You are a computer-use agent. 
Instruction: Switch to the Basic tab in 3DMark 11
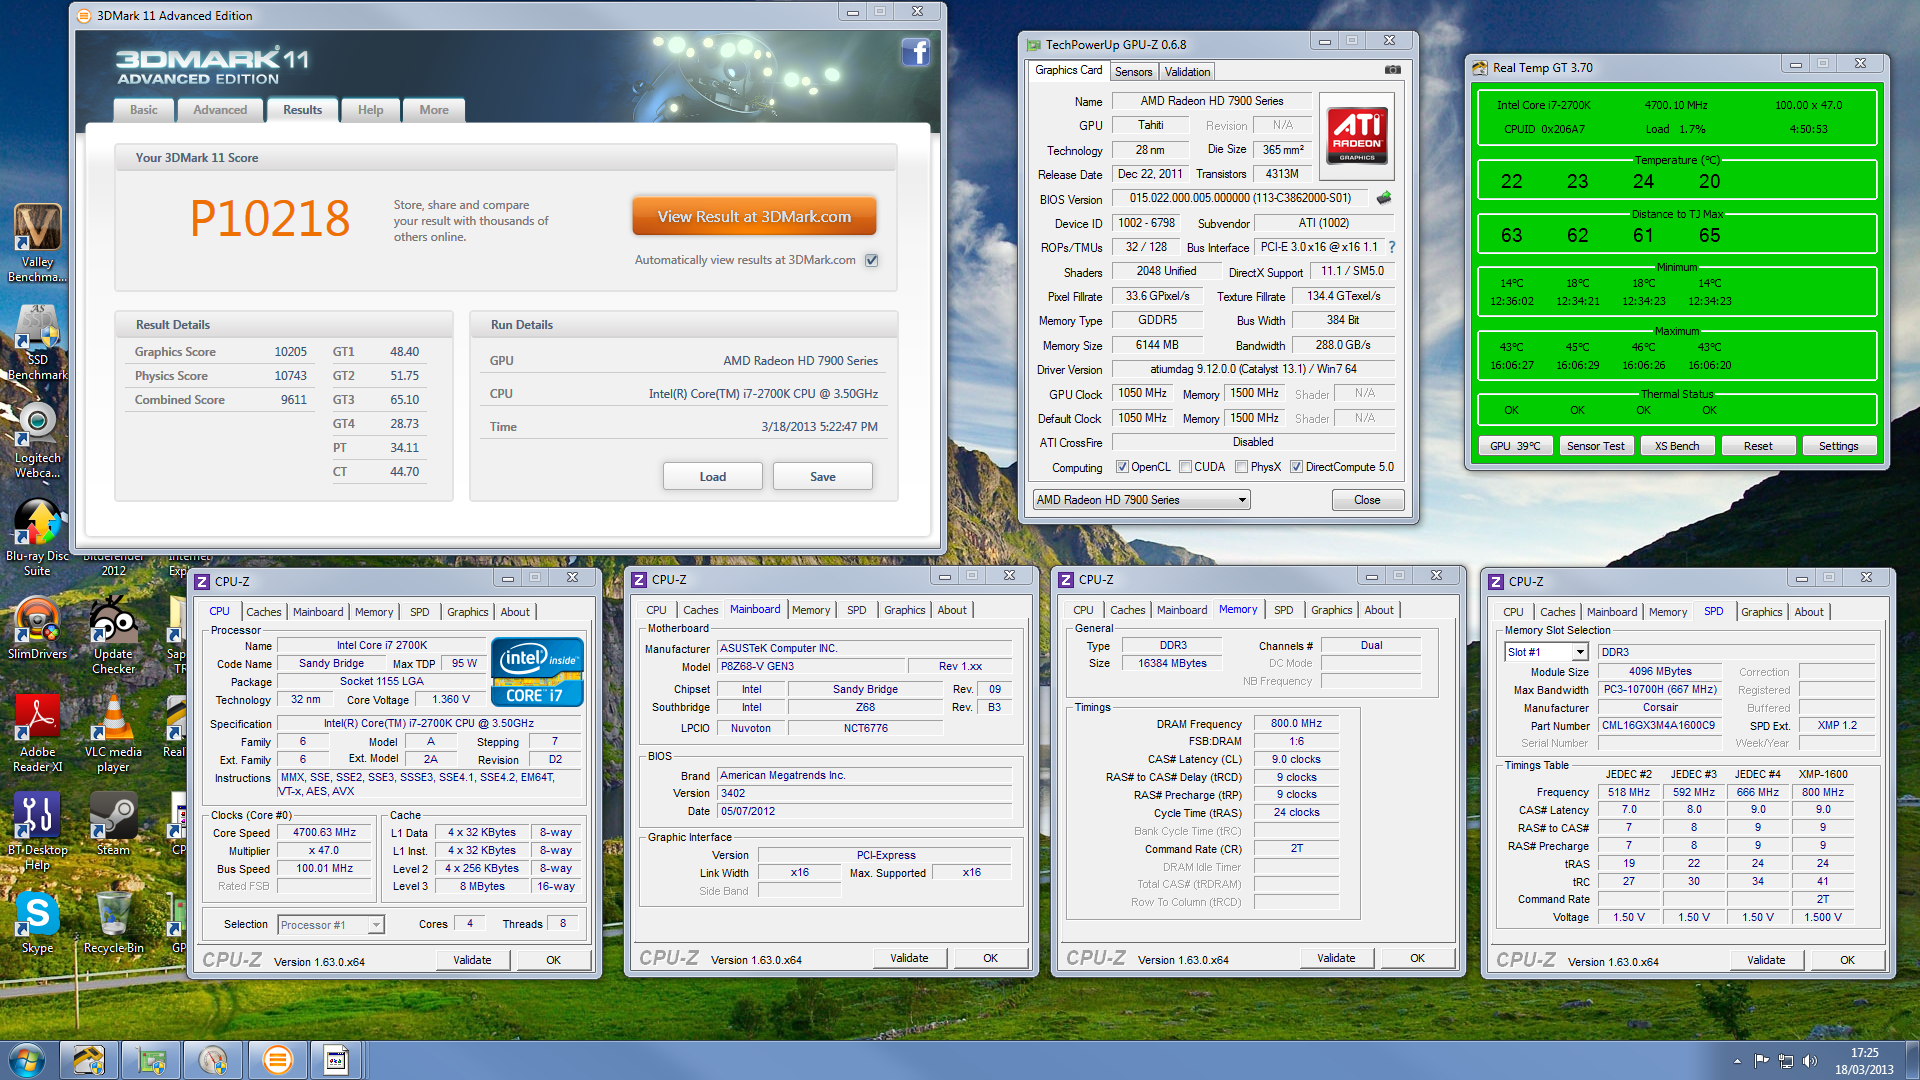[x=144, y=110]
